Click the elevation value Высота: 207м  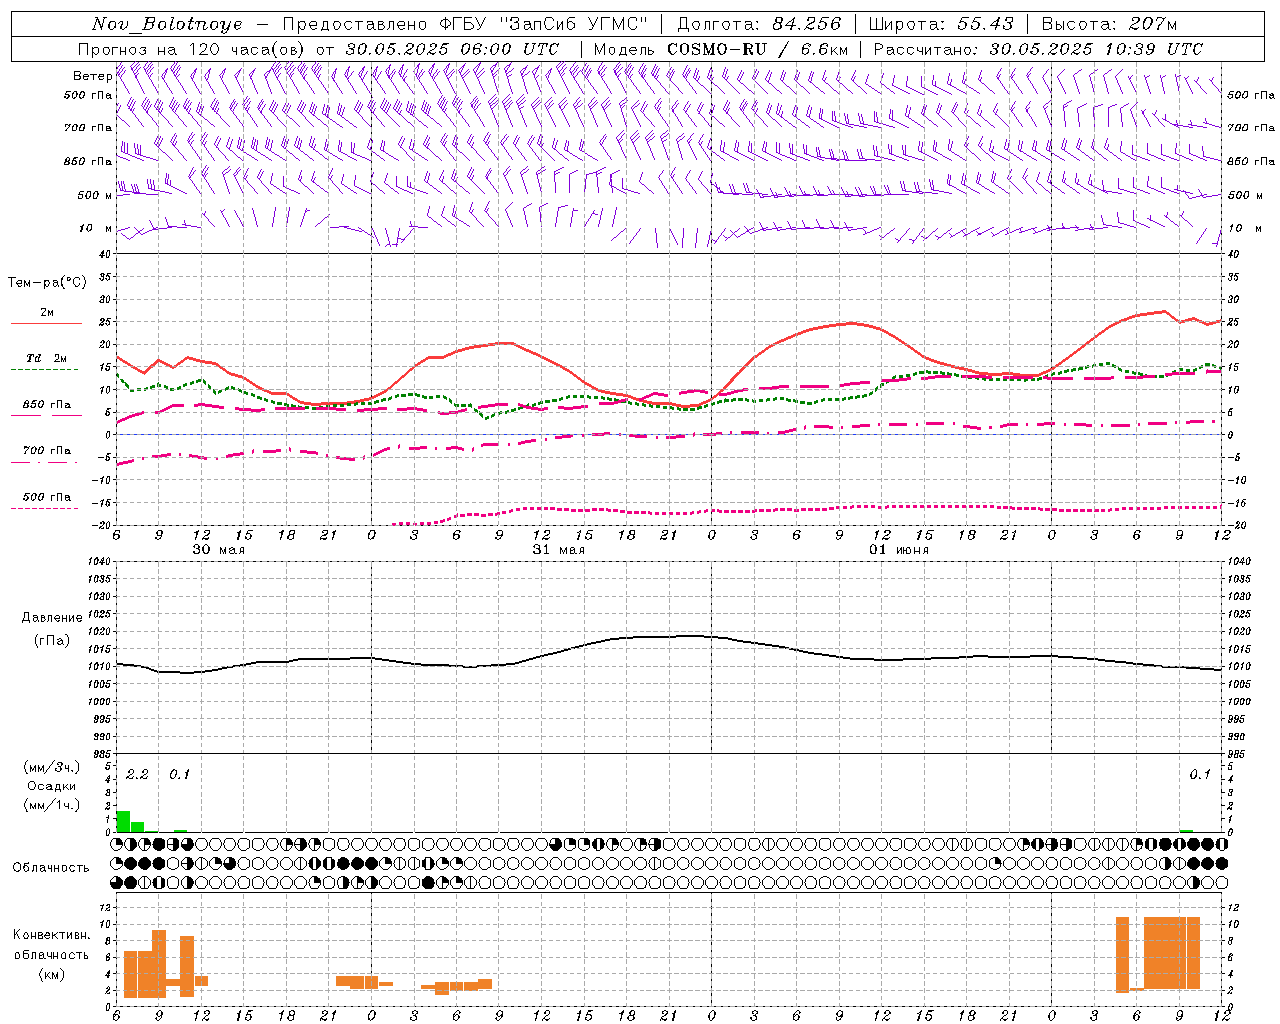click(1109, 24)
